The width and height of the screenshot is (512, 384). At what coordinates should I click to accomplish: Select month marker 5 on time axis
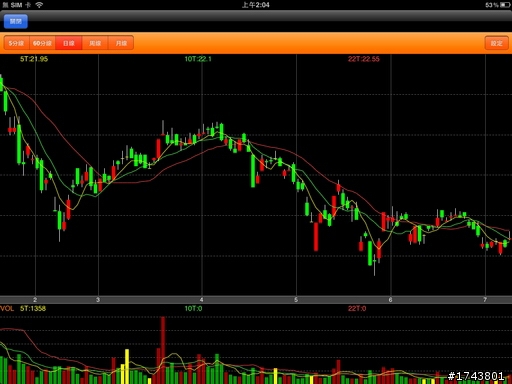click(296, 300)
